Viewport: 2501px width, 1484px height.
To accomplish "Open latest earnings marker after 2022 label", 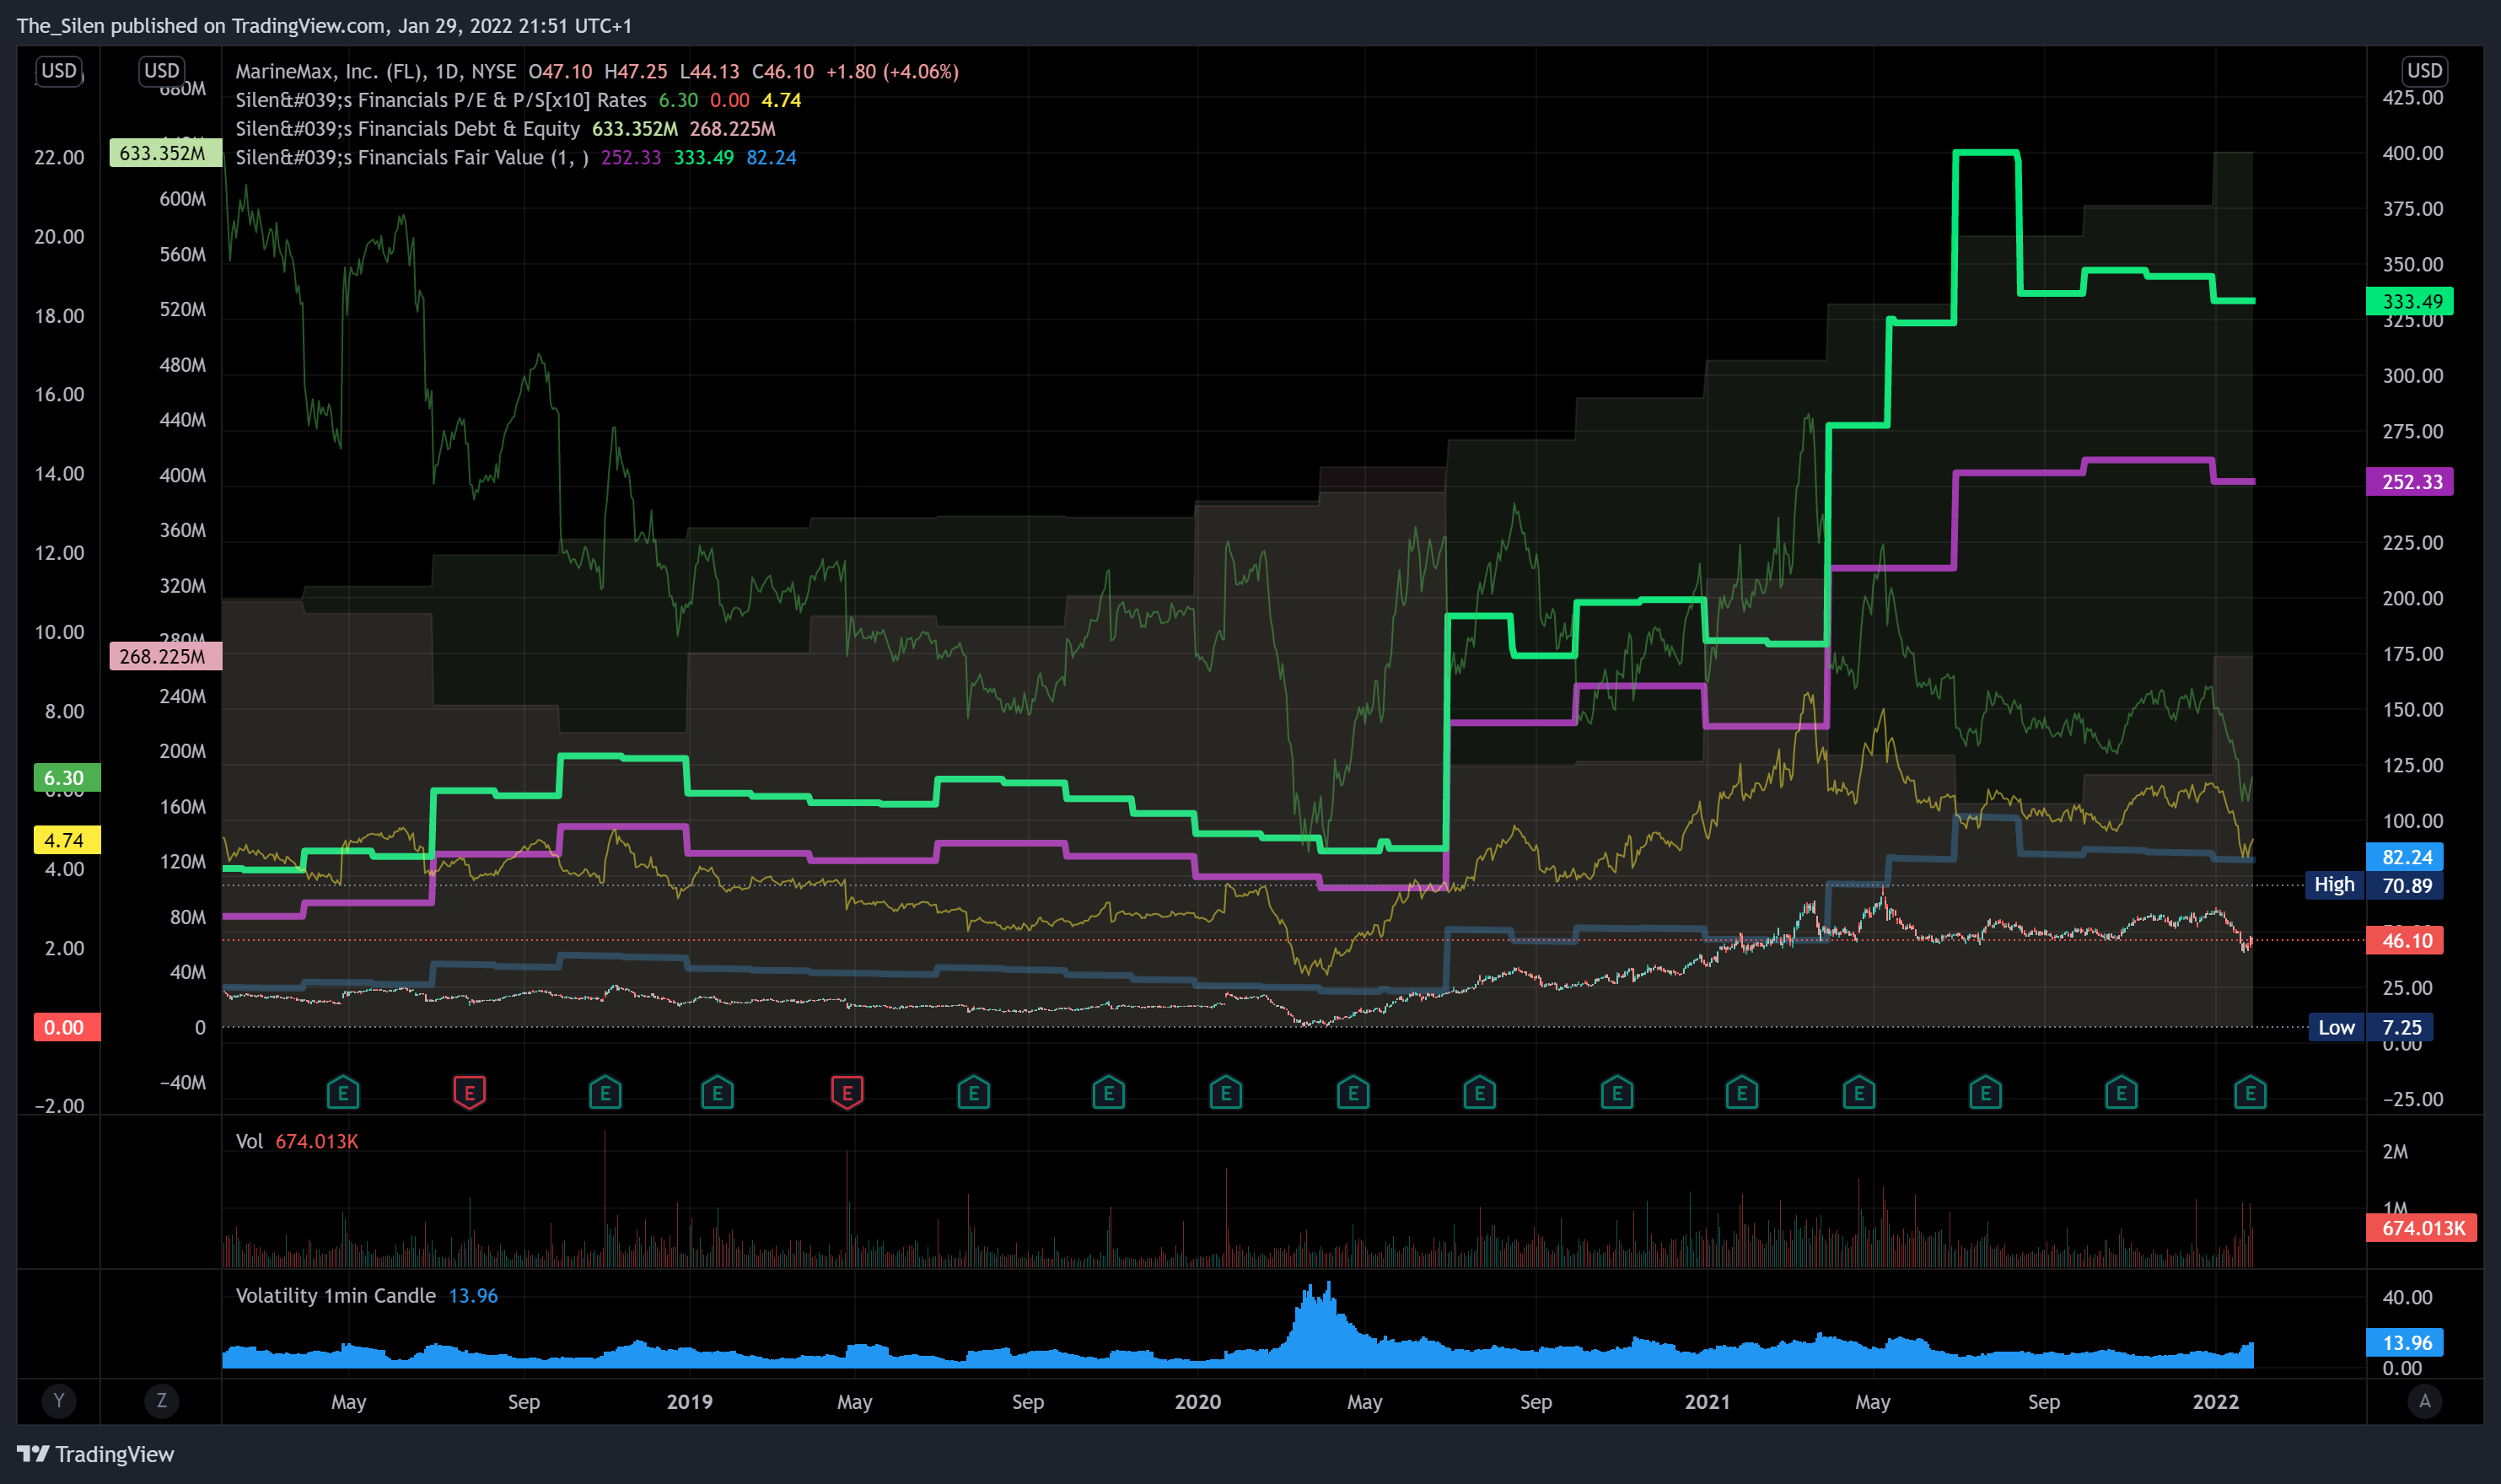I will coord(2250,1093).
